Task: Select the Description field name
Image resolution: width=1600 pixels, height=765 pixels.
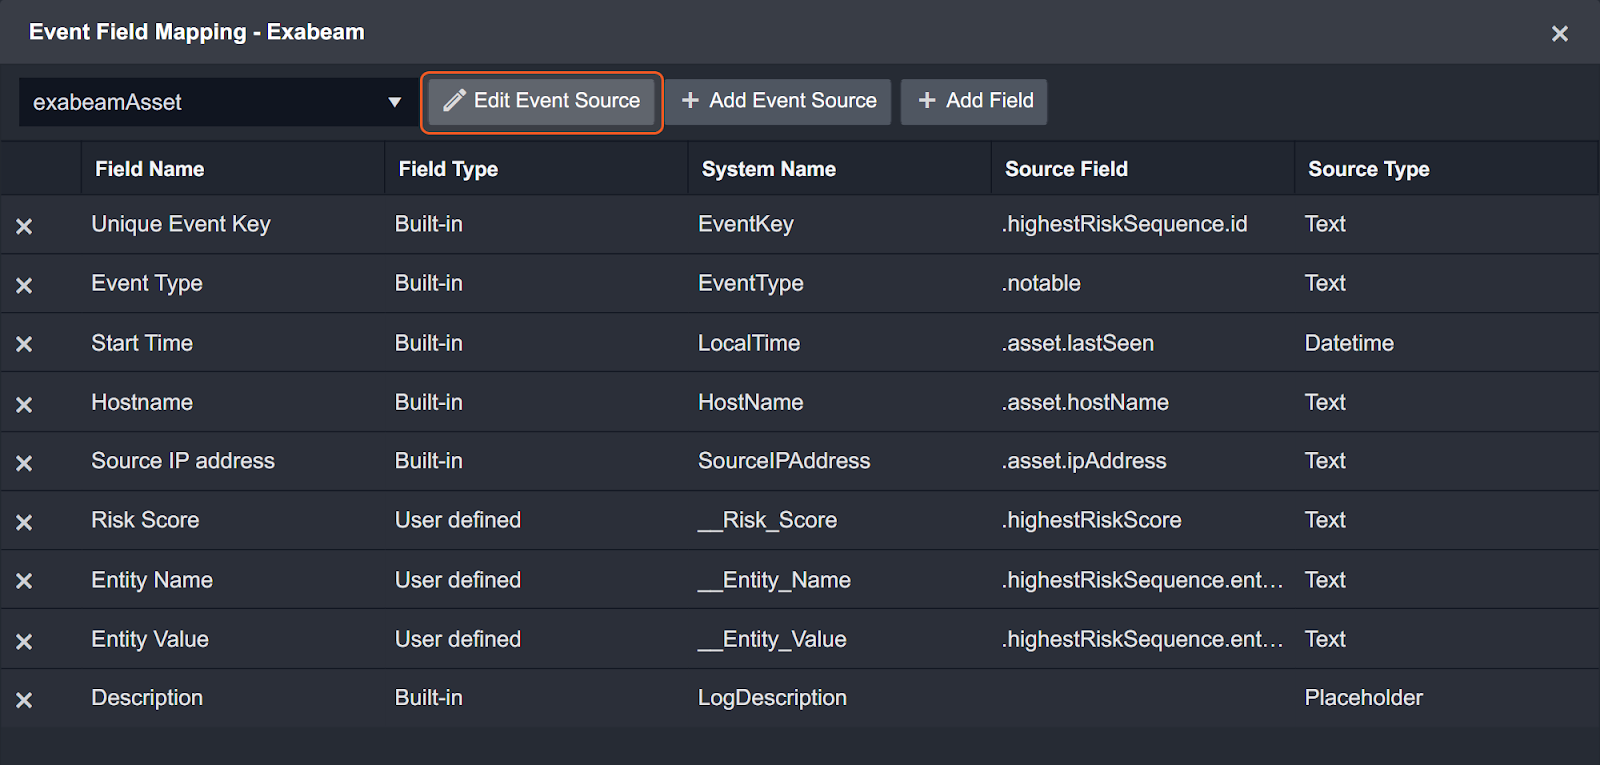Action: (x=147, y=698)
